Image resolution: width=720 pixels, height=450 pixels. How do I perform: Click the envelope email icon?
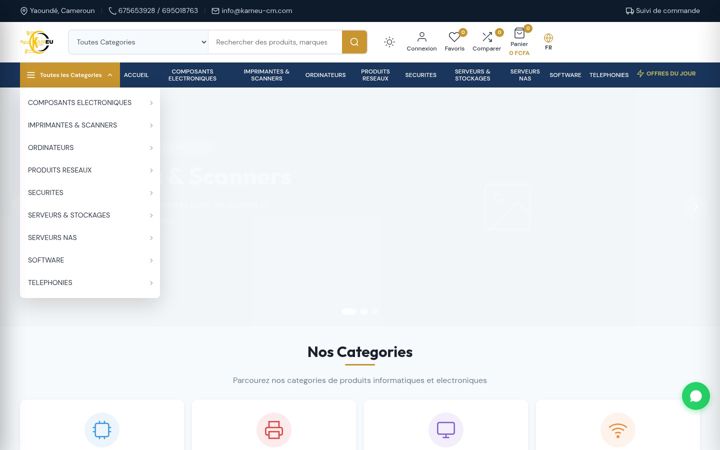click(x=215, y=11)
